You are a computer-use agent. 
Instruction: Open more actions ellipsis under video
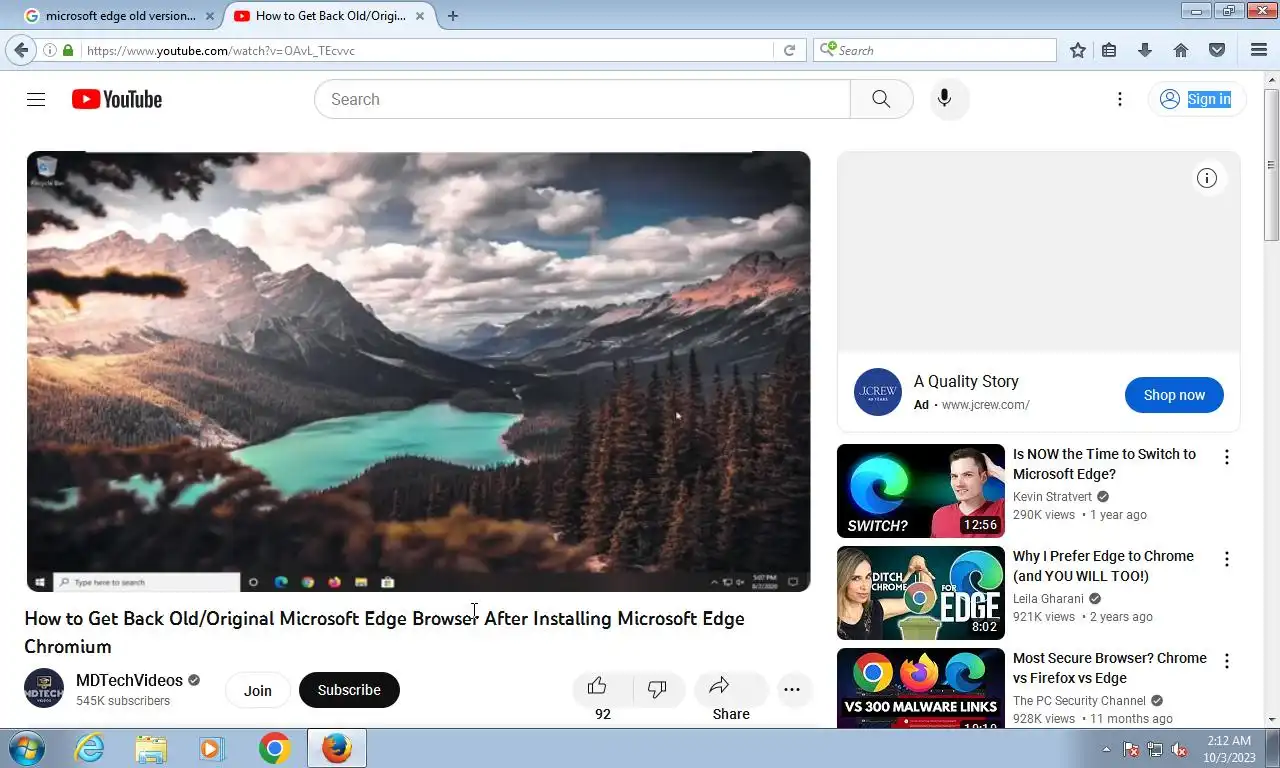[792, 689]
